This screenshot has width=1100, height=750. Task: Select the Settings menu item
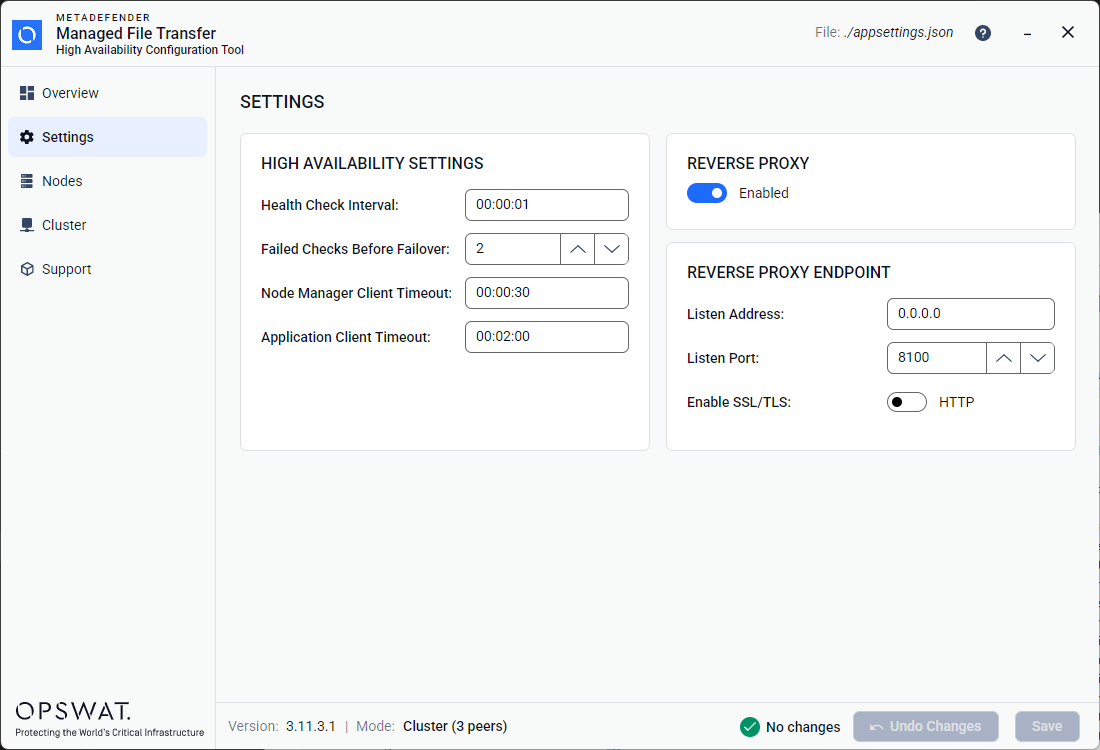(x=107, y=137)
